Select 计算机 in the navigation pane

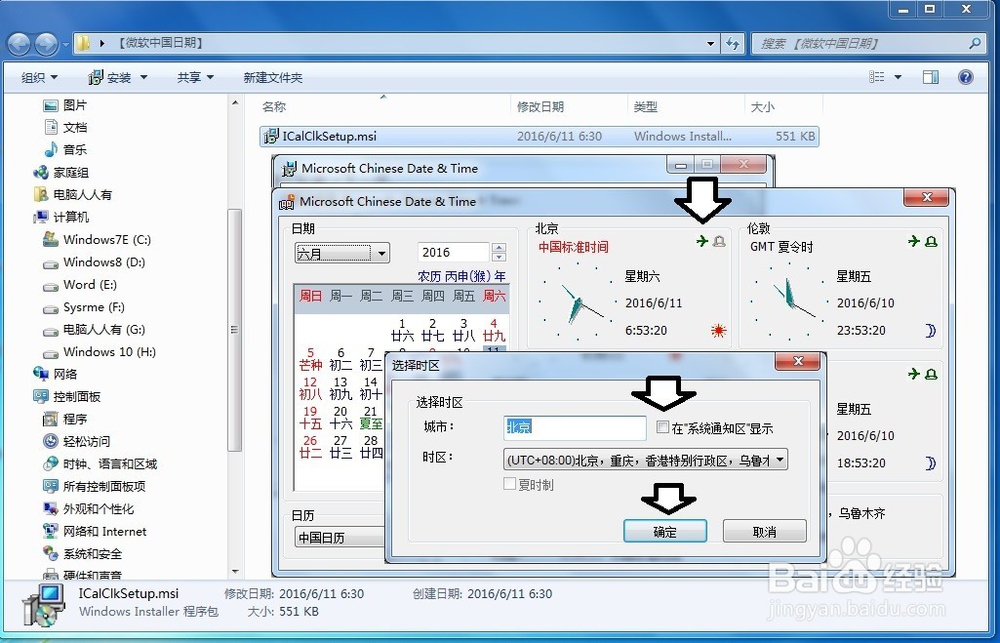pyautogui.click(x=61, y=217)
